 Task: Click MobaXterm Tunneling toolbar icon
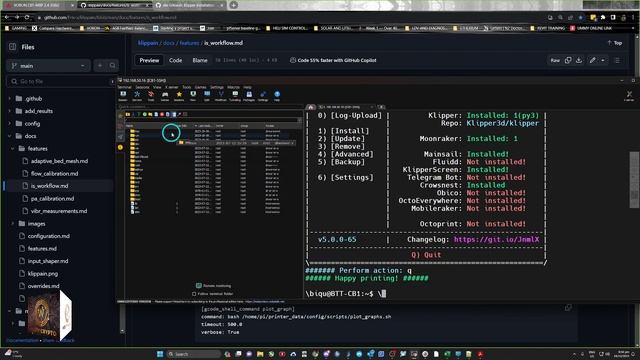coord(235,96)
